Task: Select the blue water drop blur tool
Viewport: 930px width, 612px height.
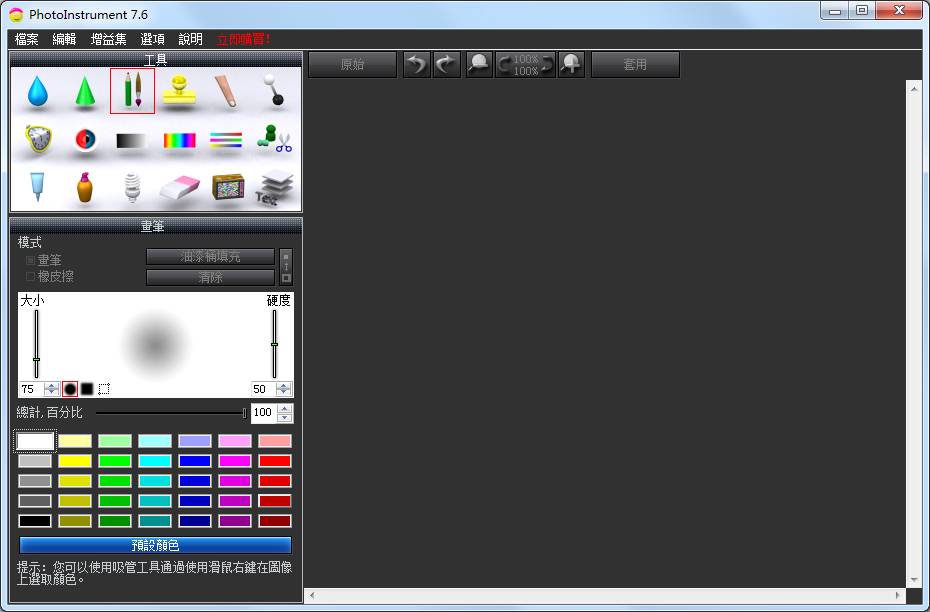Action: point(37,91)
